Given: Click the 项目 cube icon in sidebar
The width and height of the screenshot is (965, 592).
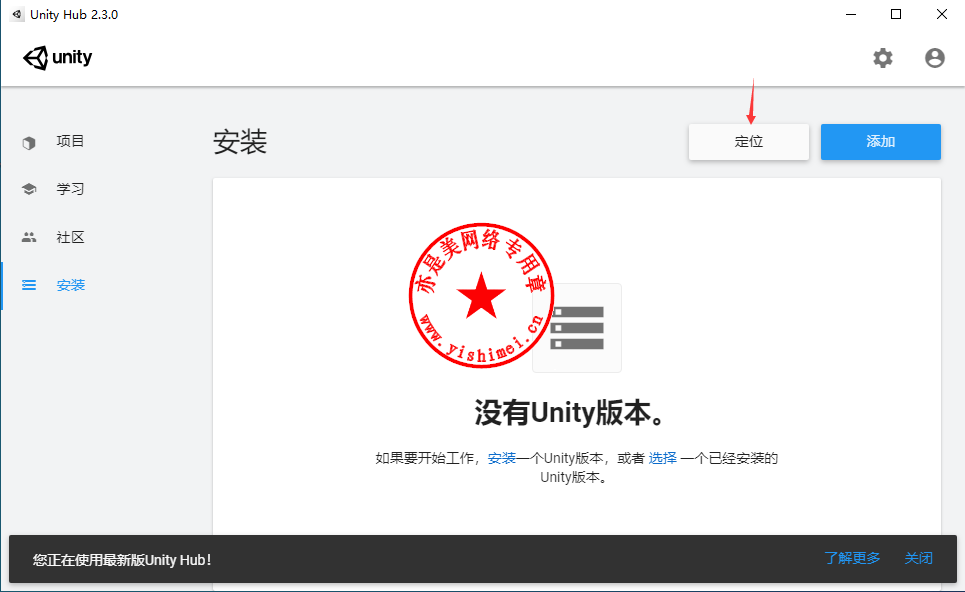Looking at the screenshot, I should (x=29, y=143).
